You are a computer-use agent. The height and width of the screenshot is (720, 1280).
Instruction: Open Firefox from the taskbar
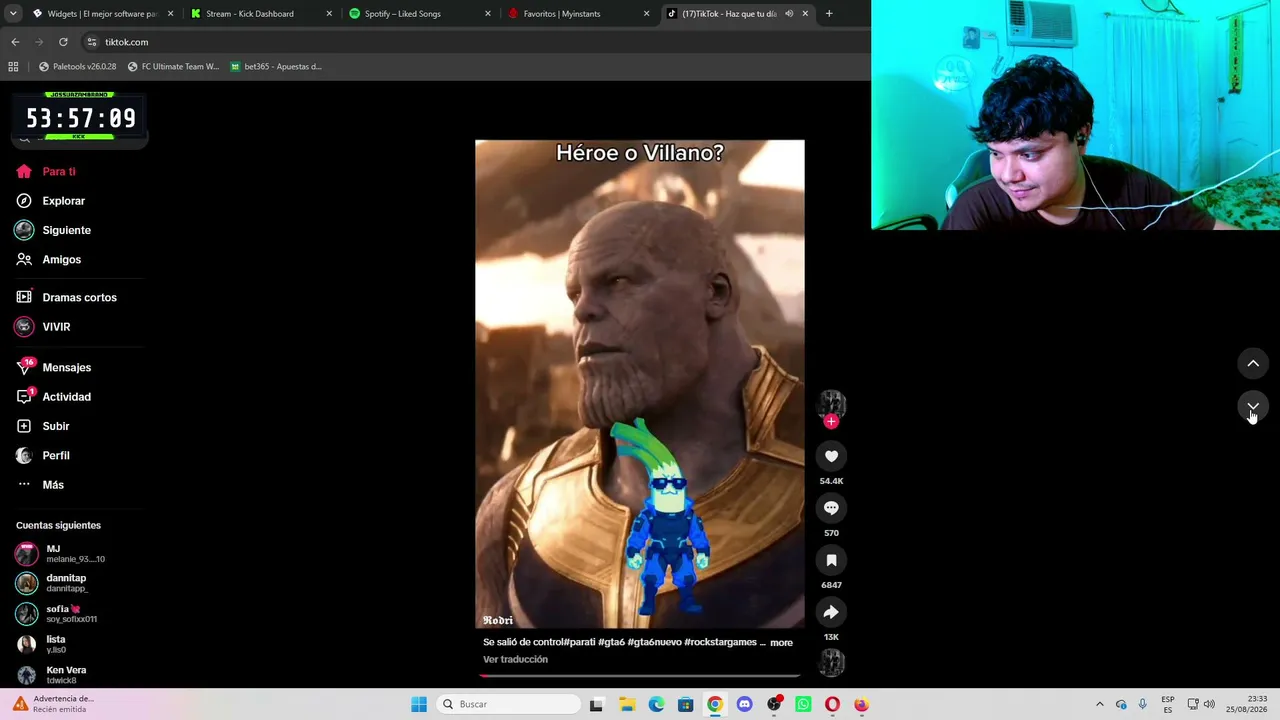point(861,704)
